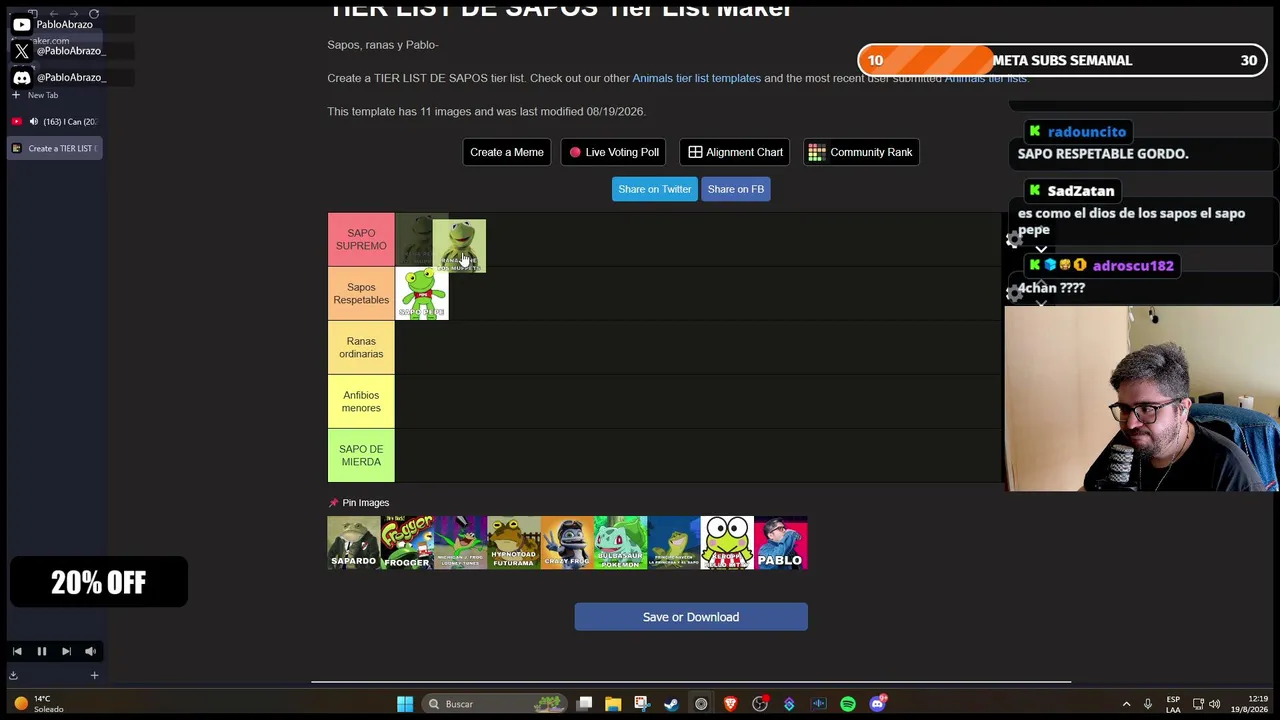
Task: Open settings gear for the Sapos Respetables row
Action: [x=1014, y=293]
